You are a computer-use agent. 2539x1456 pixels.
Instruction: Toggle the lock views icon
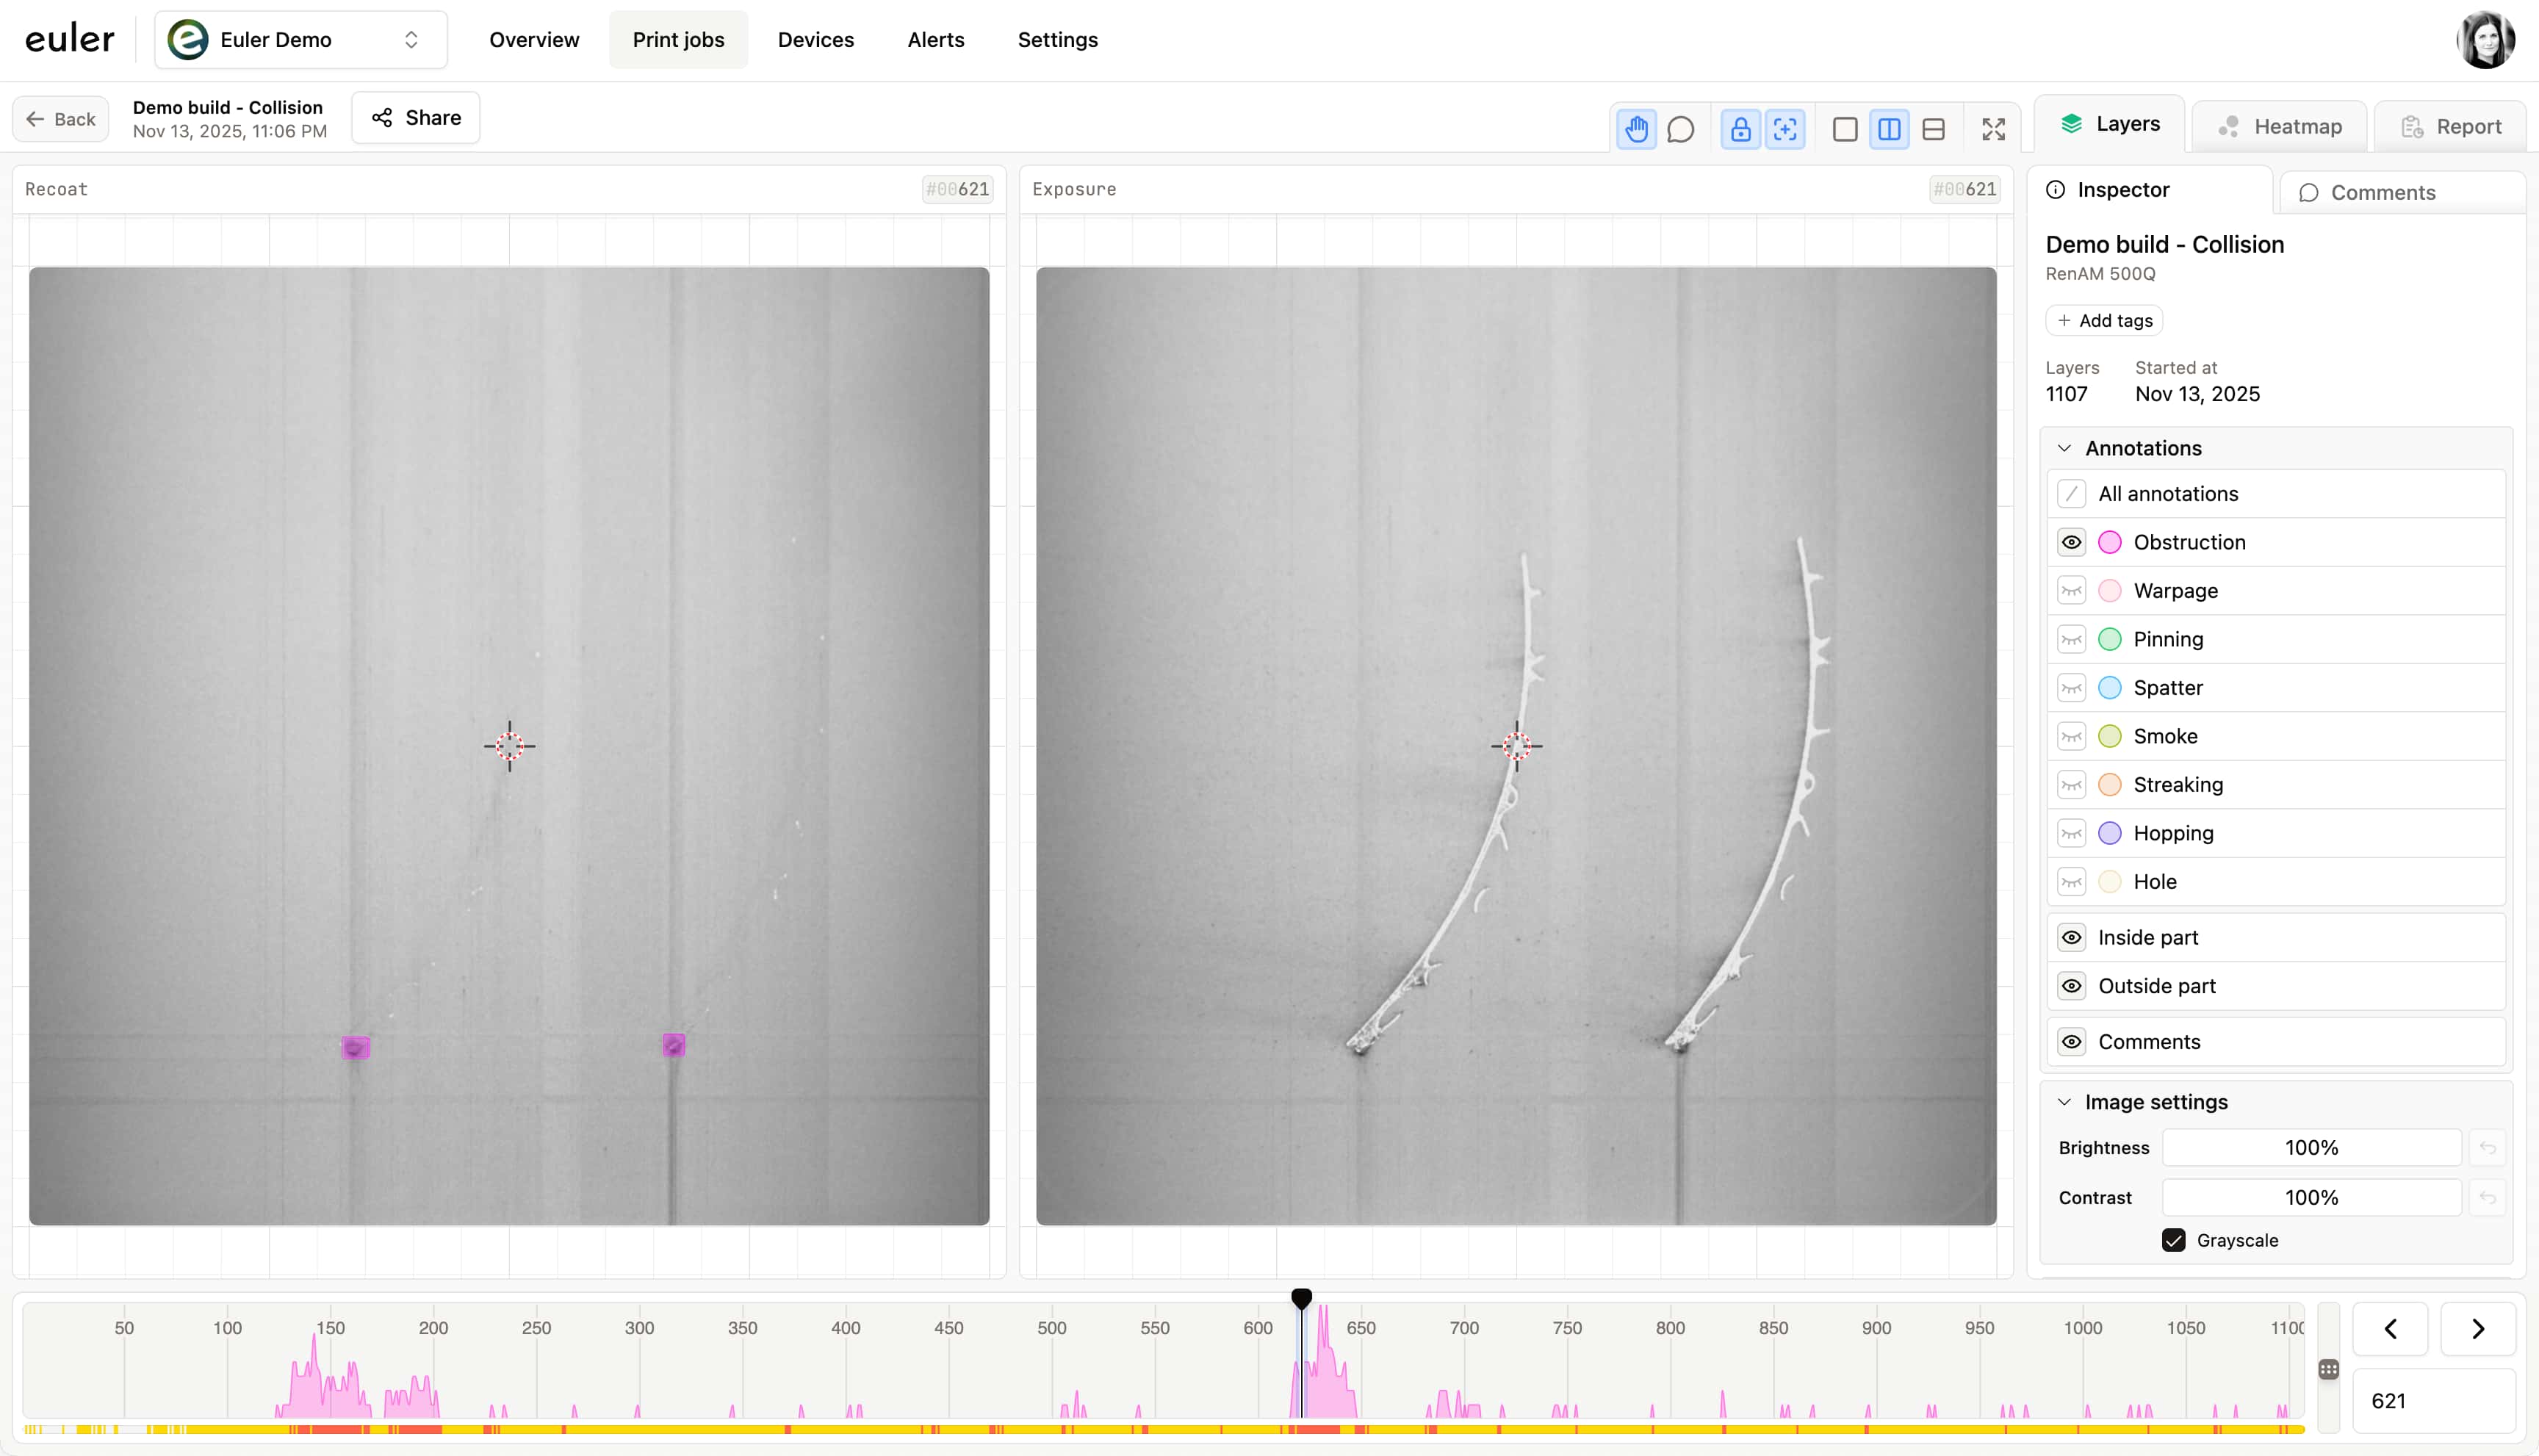tap(1741, 129)
